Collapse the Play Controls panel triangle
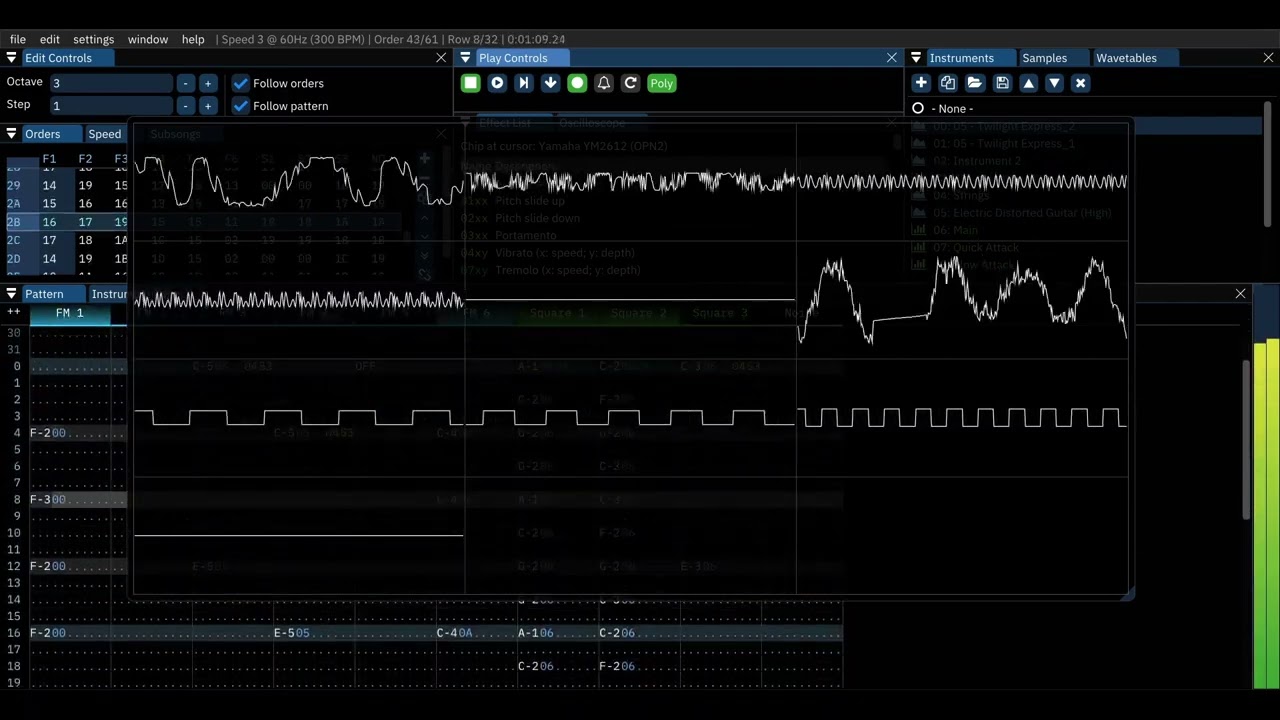The width and height of the screenshot is (1280, 720). 465,58
